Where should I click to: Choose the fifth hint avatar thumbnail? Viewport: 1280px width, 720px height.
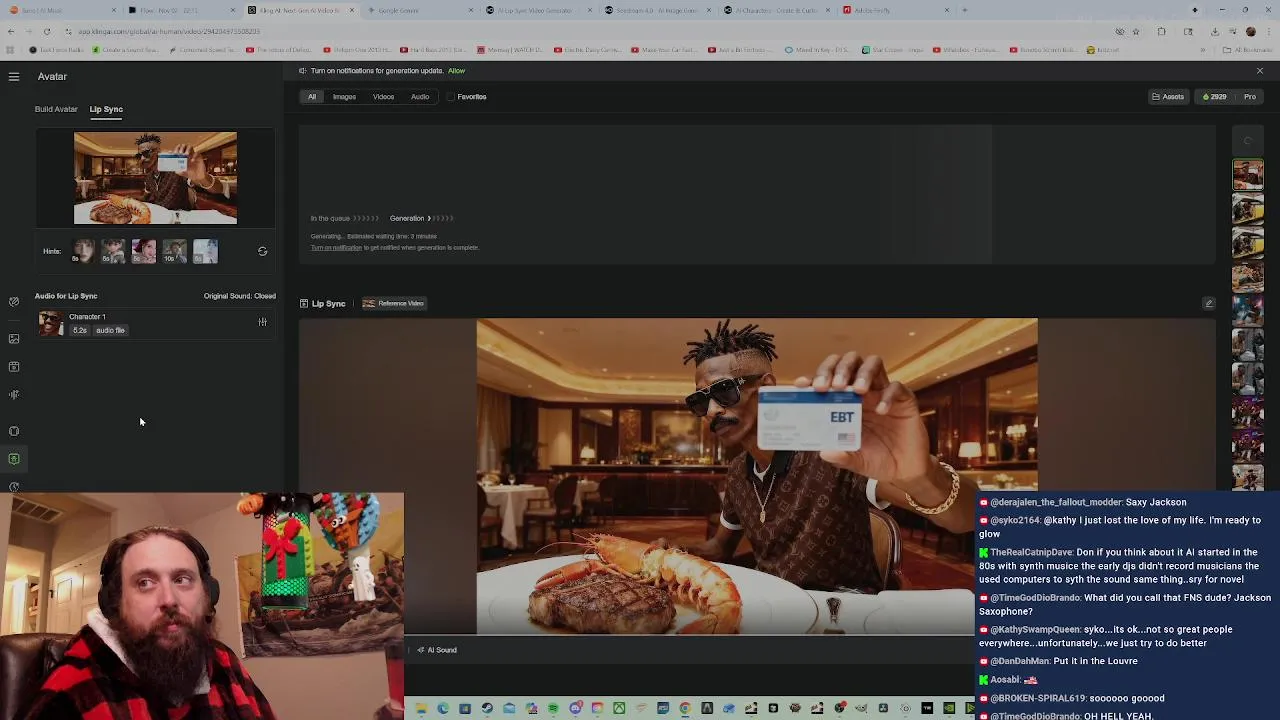205,251
